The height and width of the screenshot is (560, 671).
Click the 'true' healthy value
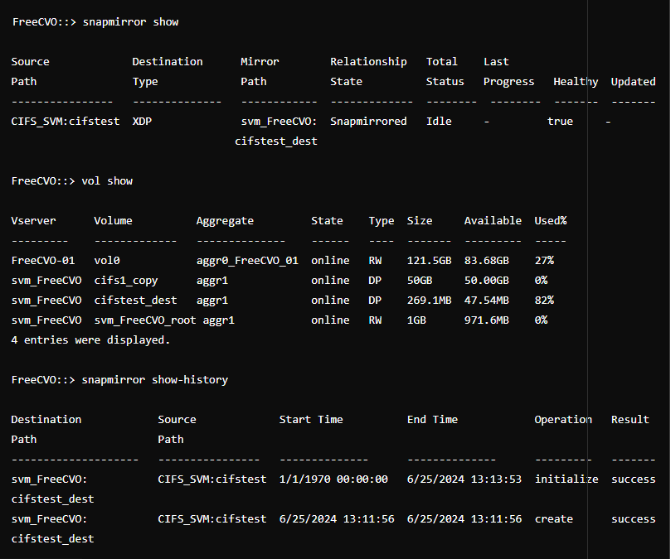(560, 121)
